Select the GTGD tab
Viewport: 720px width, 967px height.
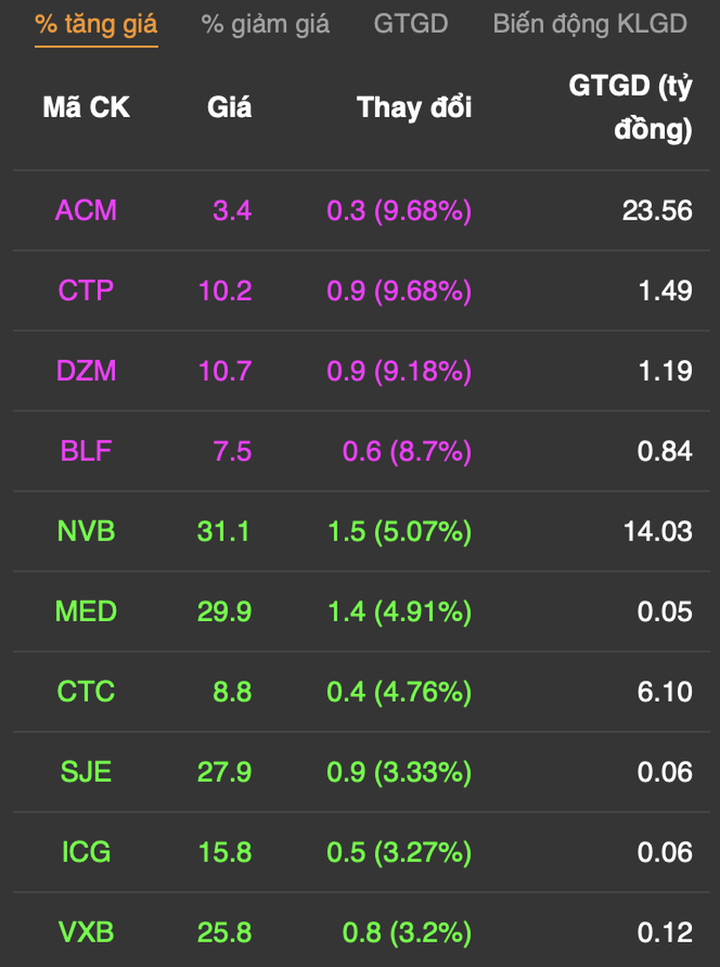410,24
